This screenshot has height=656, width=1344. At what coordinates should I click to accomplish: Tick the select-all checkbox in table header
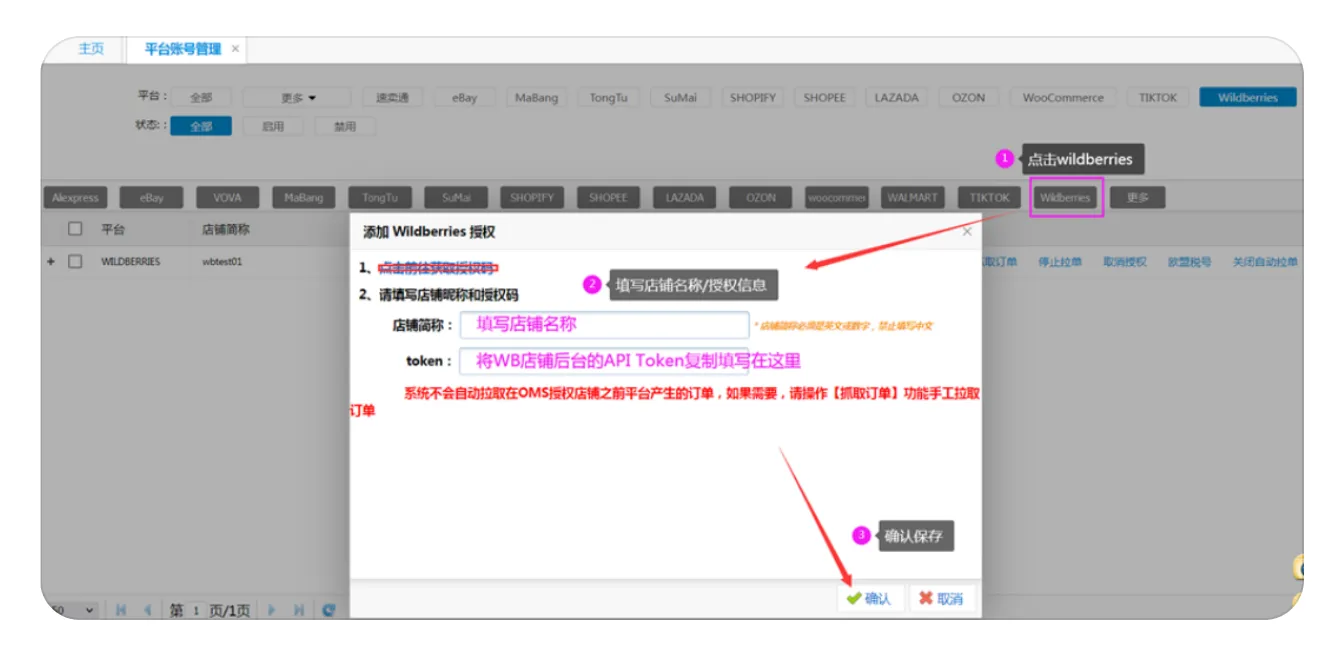pos(75,229)
